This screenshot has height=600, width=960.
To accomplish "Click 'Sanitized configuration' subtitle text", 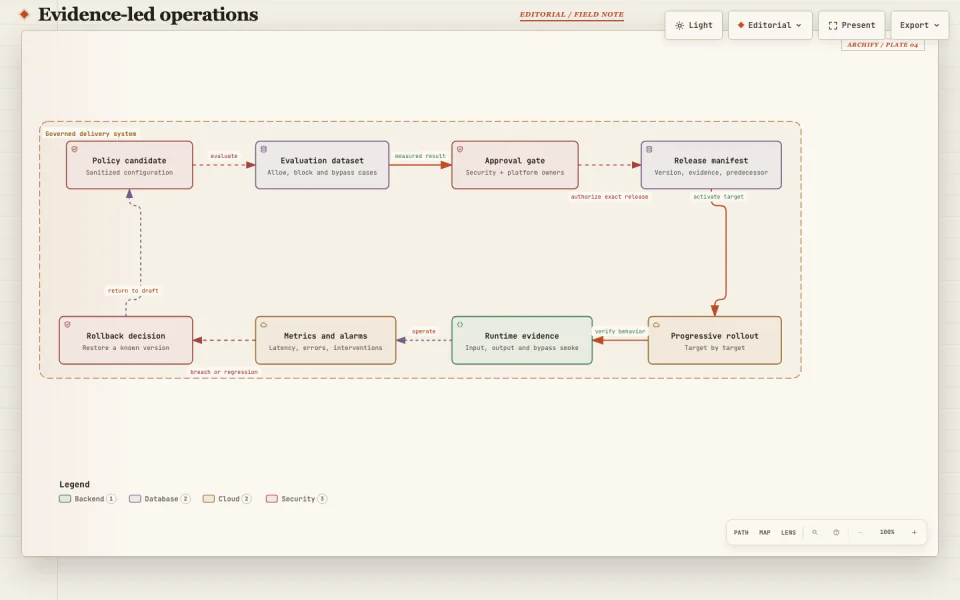I will click(x=129, y=173).
